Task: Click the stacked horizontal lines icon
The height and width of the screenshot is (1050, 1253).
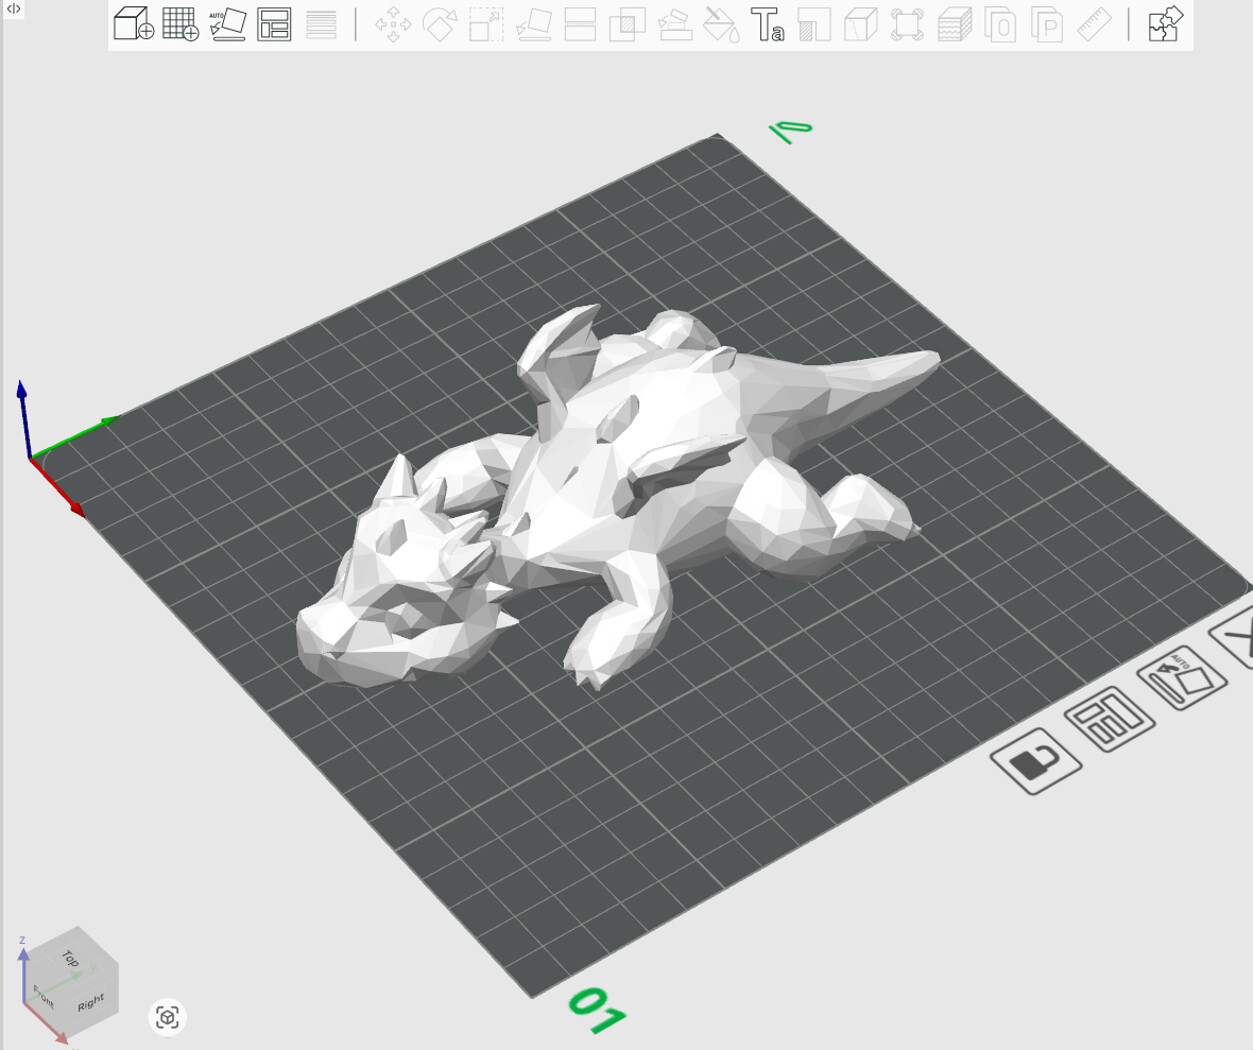Action: (321, 24)
